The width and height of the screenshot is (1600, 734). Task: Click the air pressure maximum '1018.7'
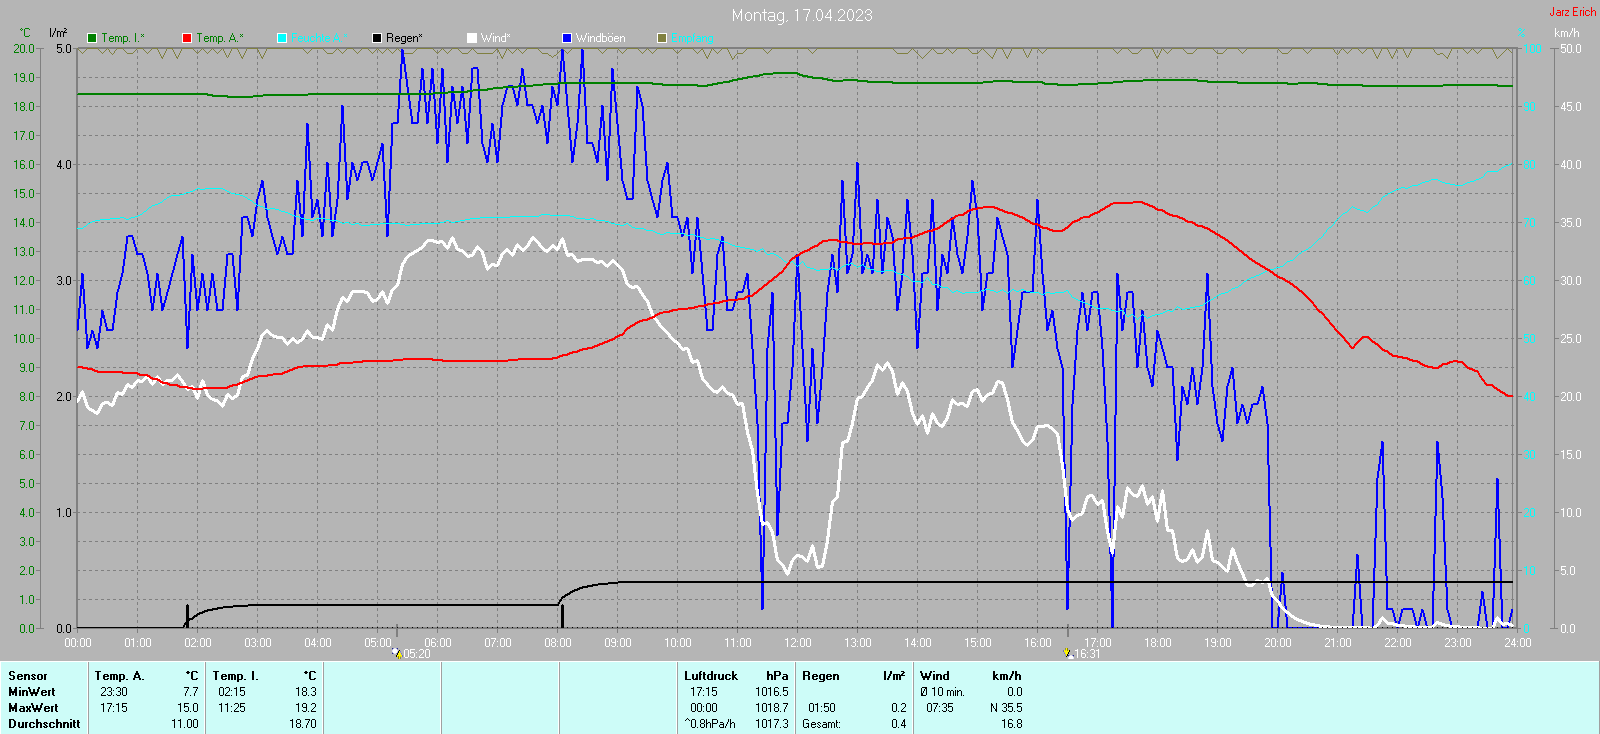[x=772, y=708]
